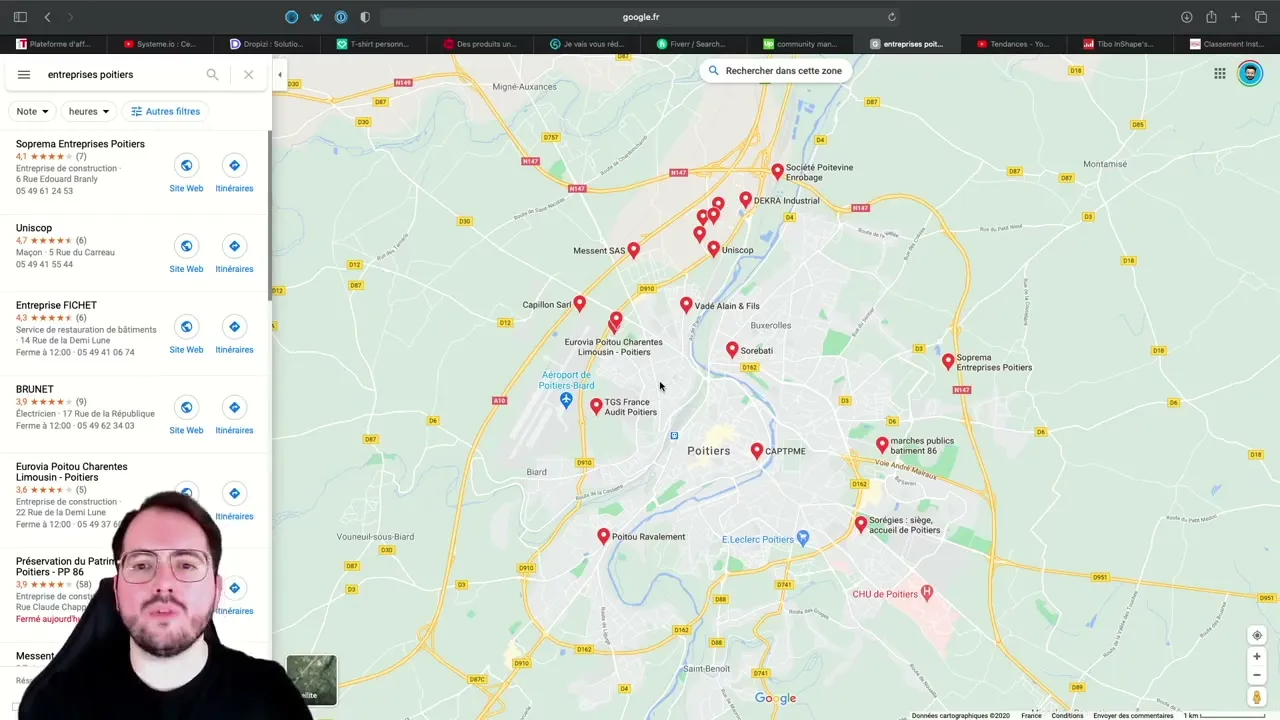This screenshot has height=720, width=1280.
Task: Zoom out on the map
Action: pos(1257,675)
